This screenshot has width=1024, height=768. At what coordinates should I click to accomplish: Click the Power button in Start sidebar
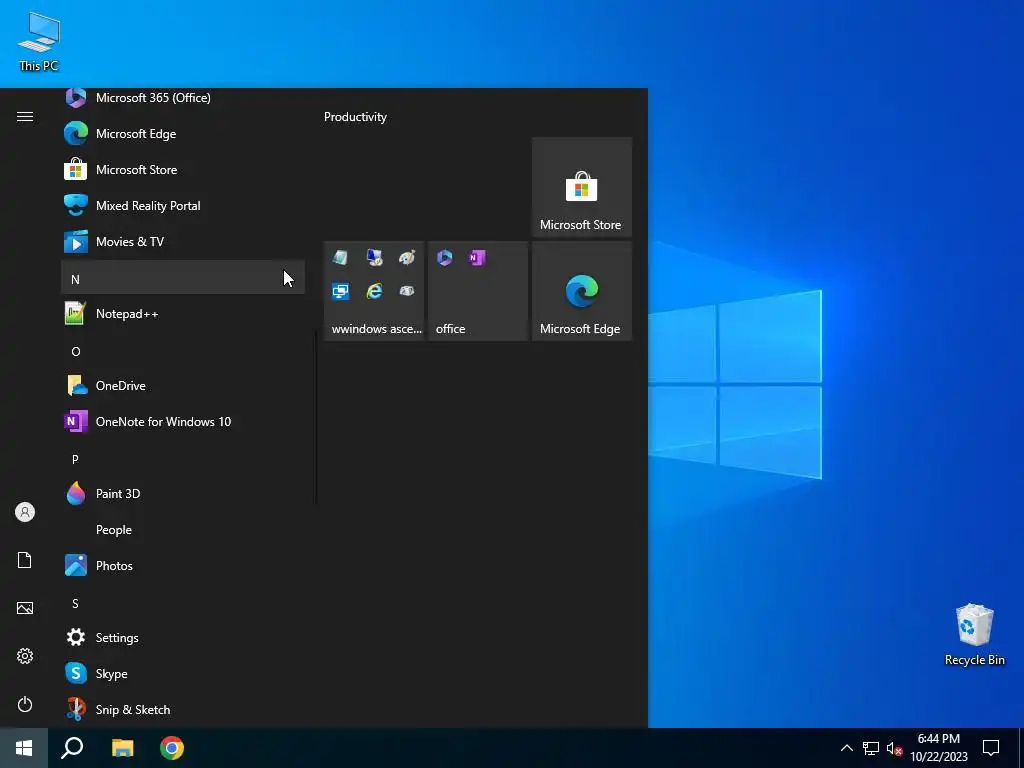[x=25, y=704]
